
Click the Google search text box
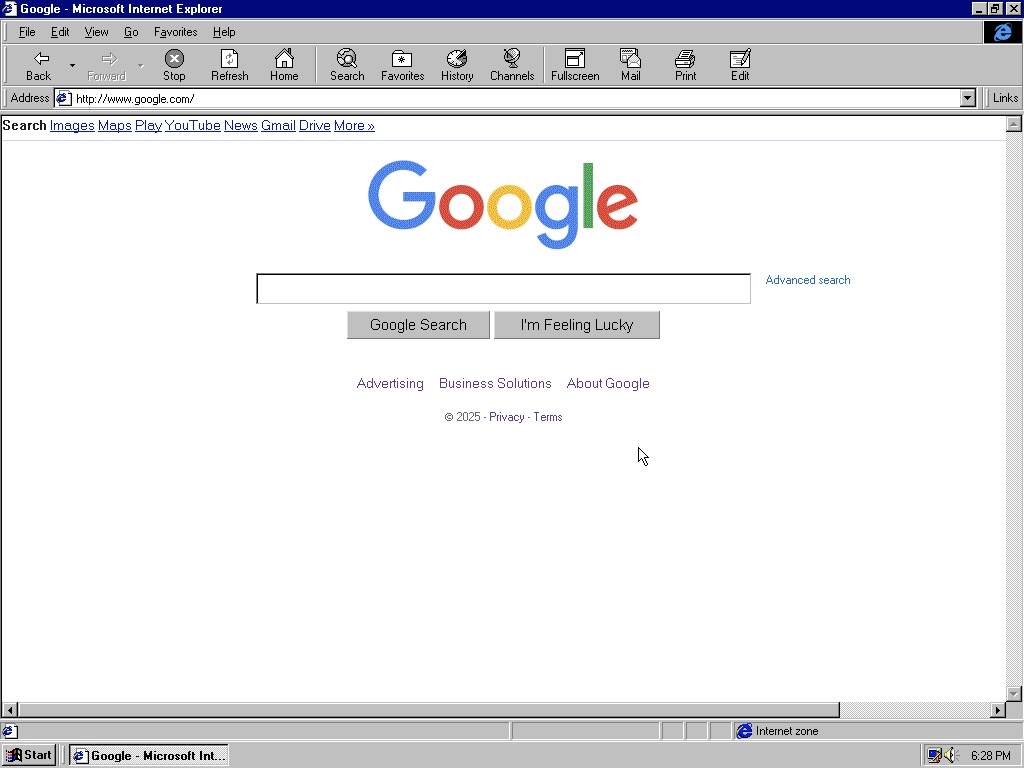(x=504, y=289)
